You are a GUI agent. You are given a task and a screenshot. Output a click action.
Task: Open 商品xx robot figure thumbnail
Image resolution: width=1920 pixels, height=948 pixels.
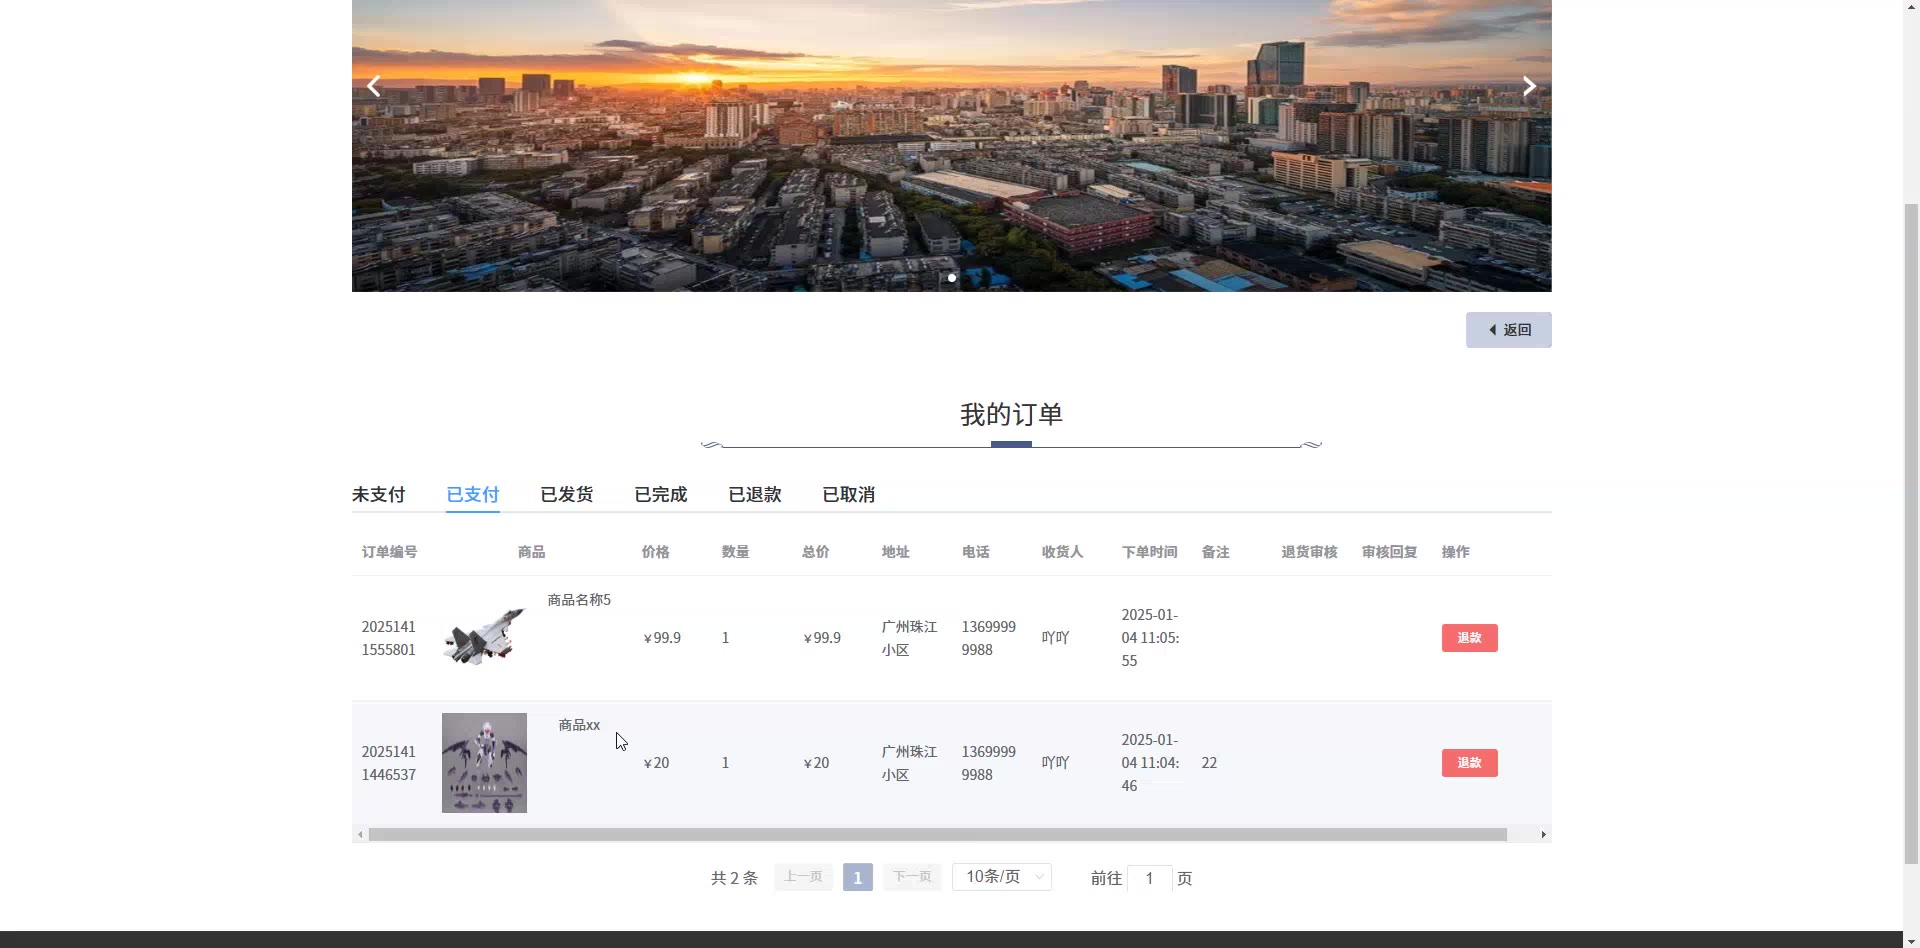[x=484, y=763]
